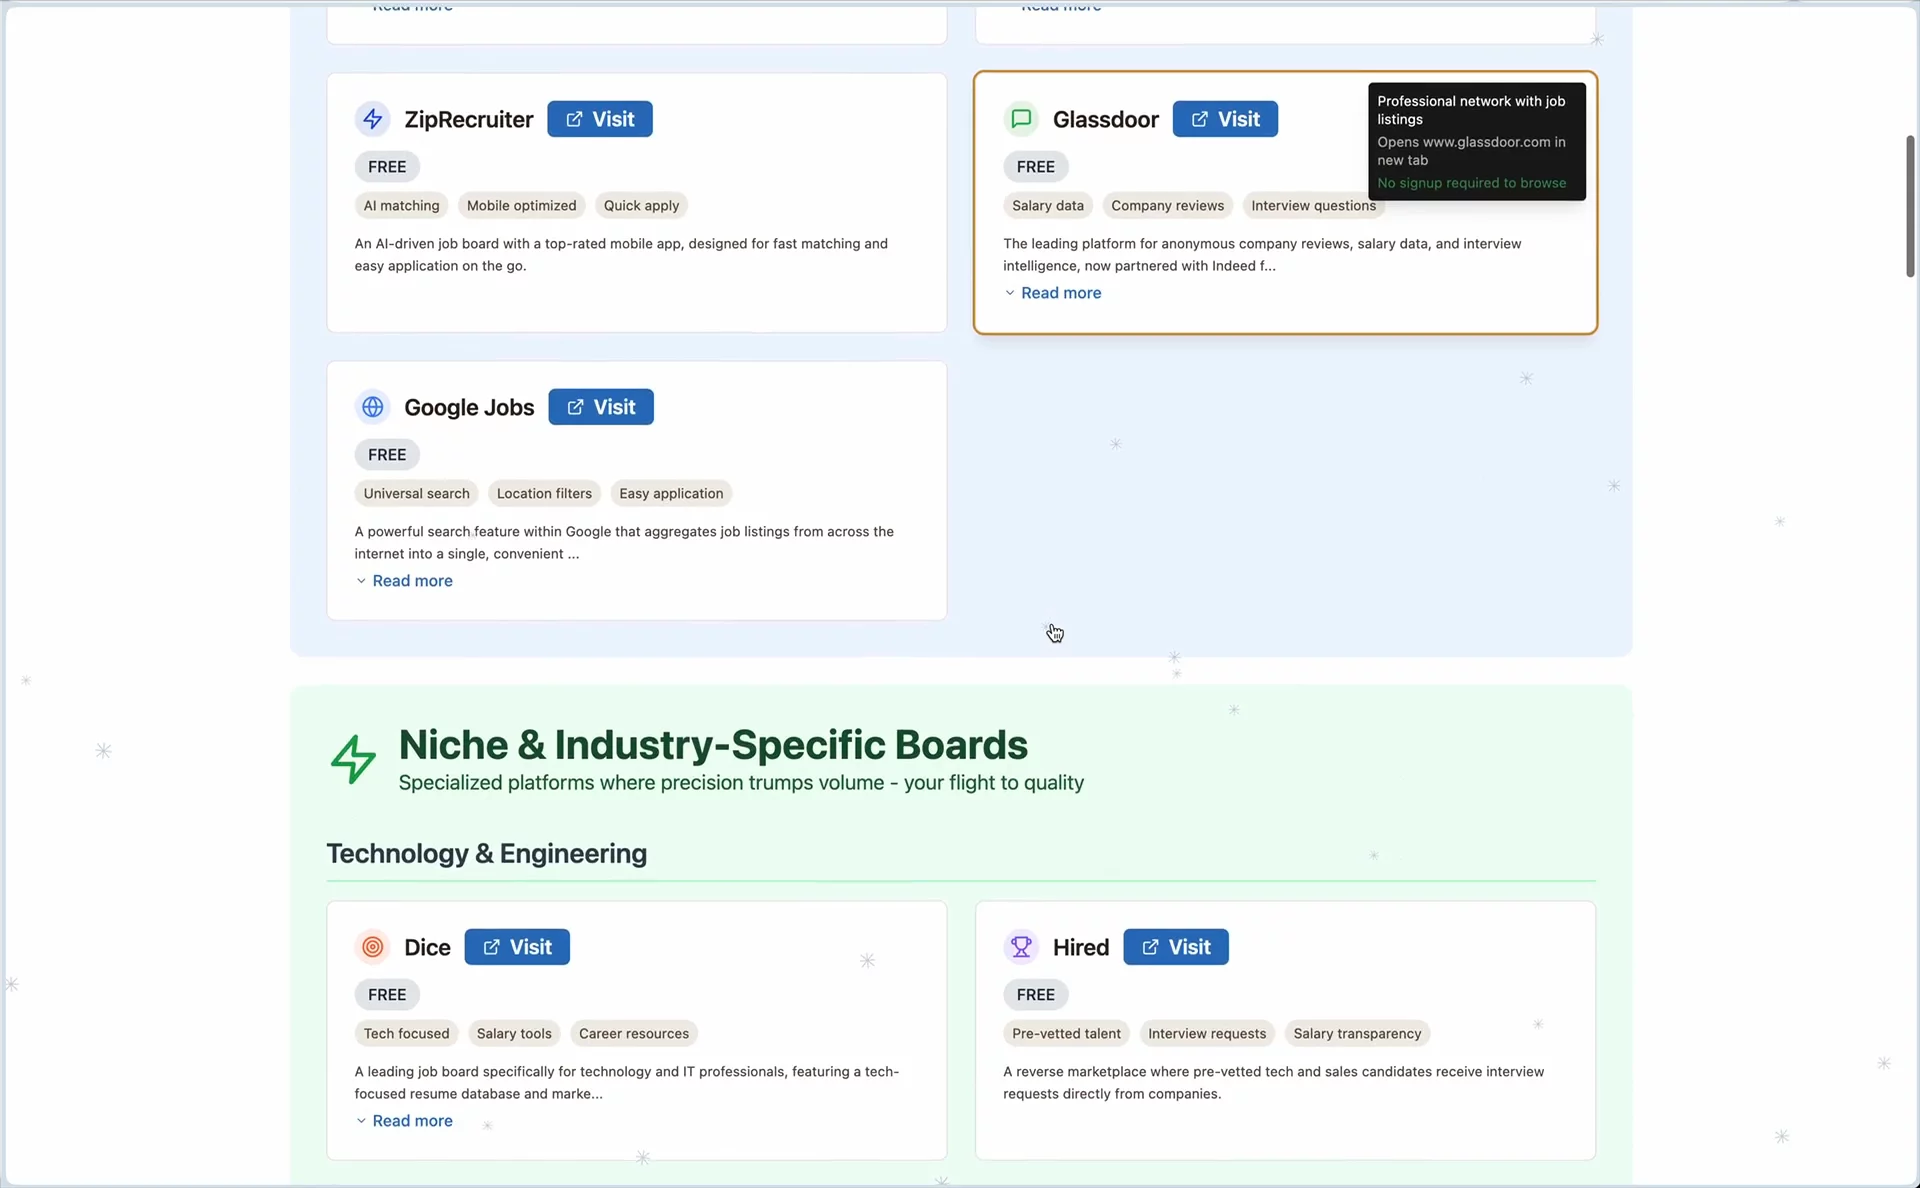Click ZipRecruiter lightning bolt icon
The width and height of the screenshot is (1920, 1188).
[372, 119]
